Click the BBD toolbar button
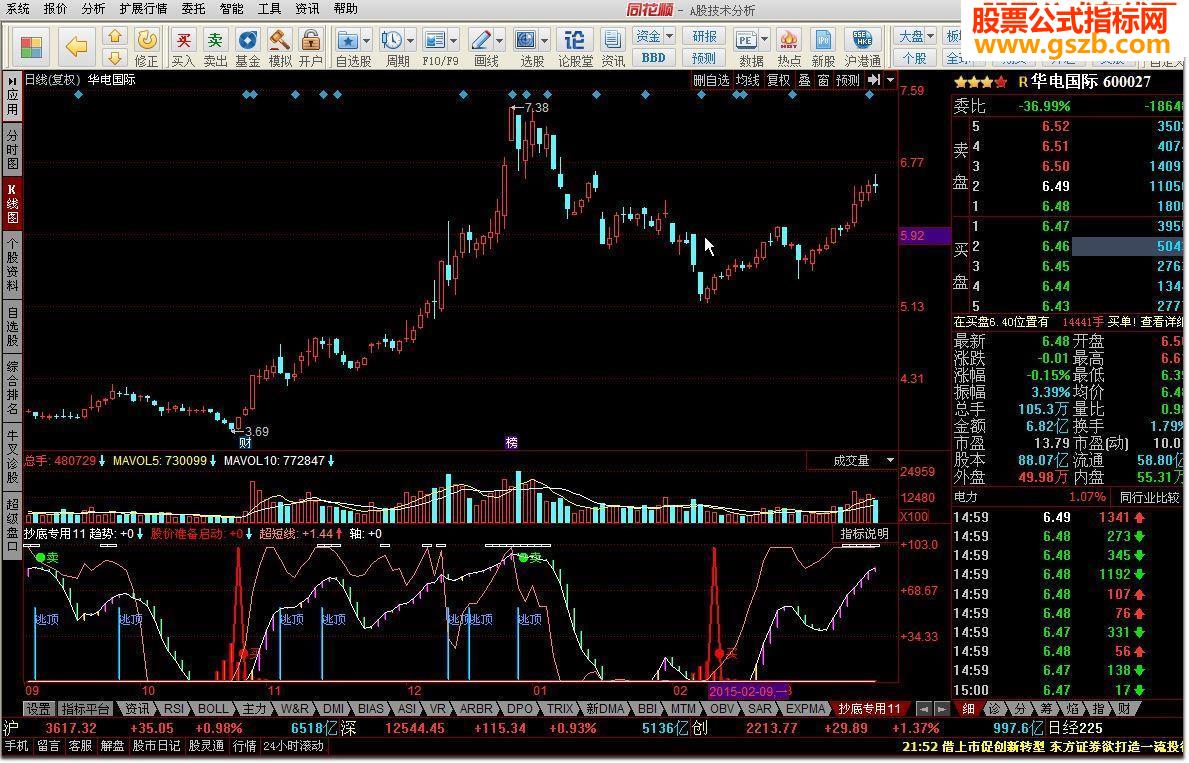This screenshot has height=763, width=1189. tap(653, 58)
